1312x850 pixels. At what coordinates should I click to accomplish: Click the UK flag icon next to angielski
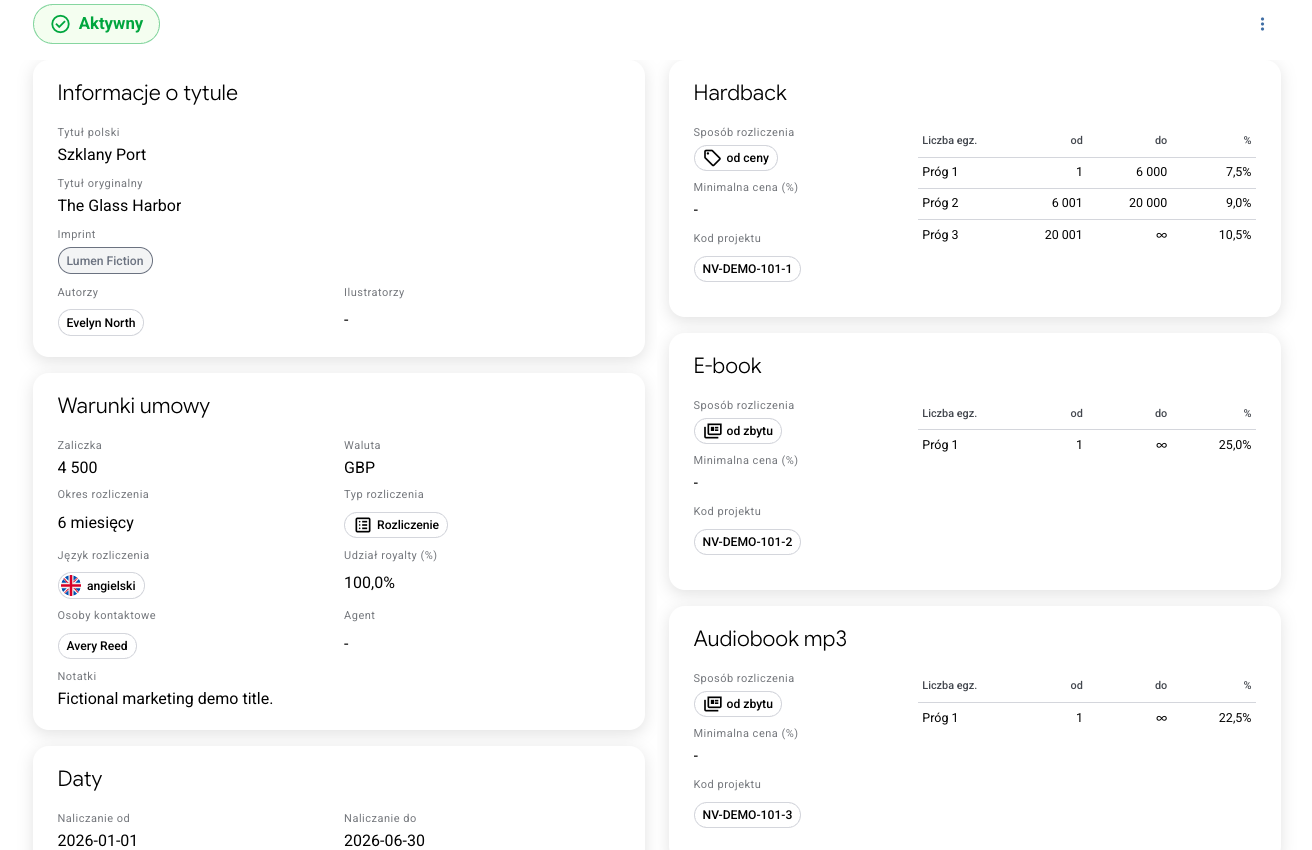[71, 586]
